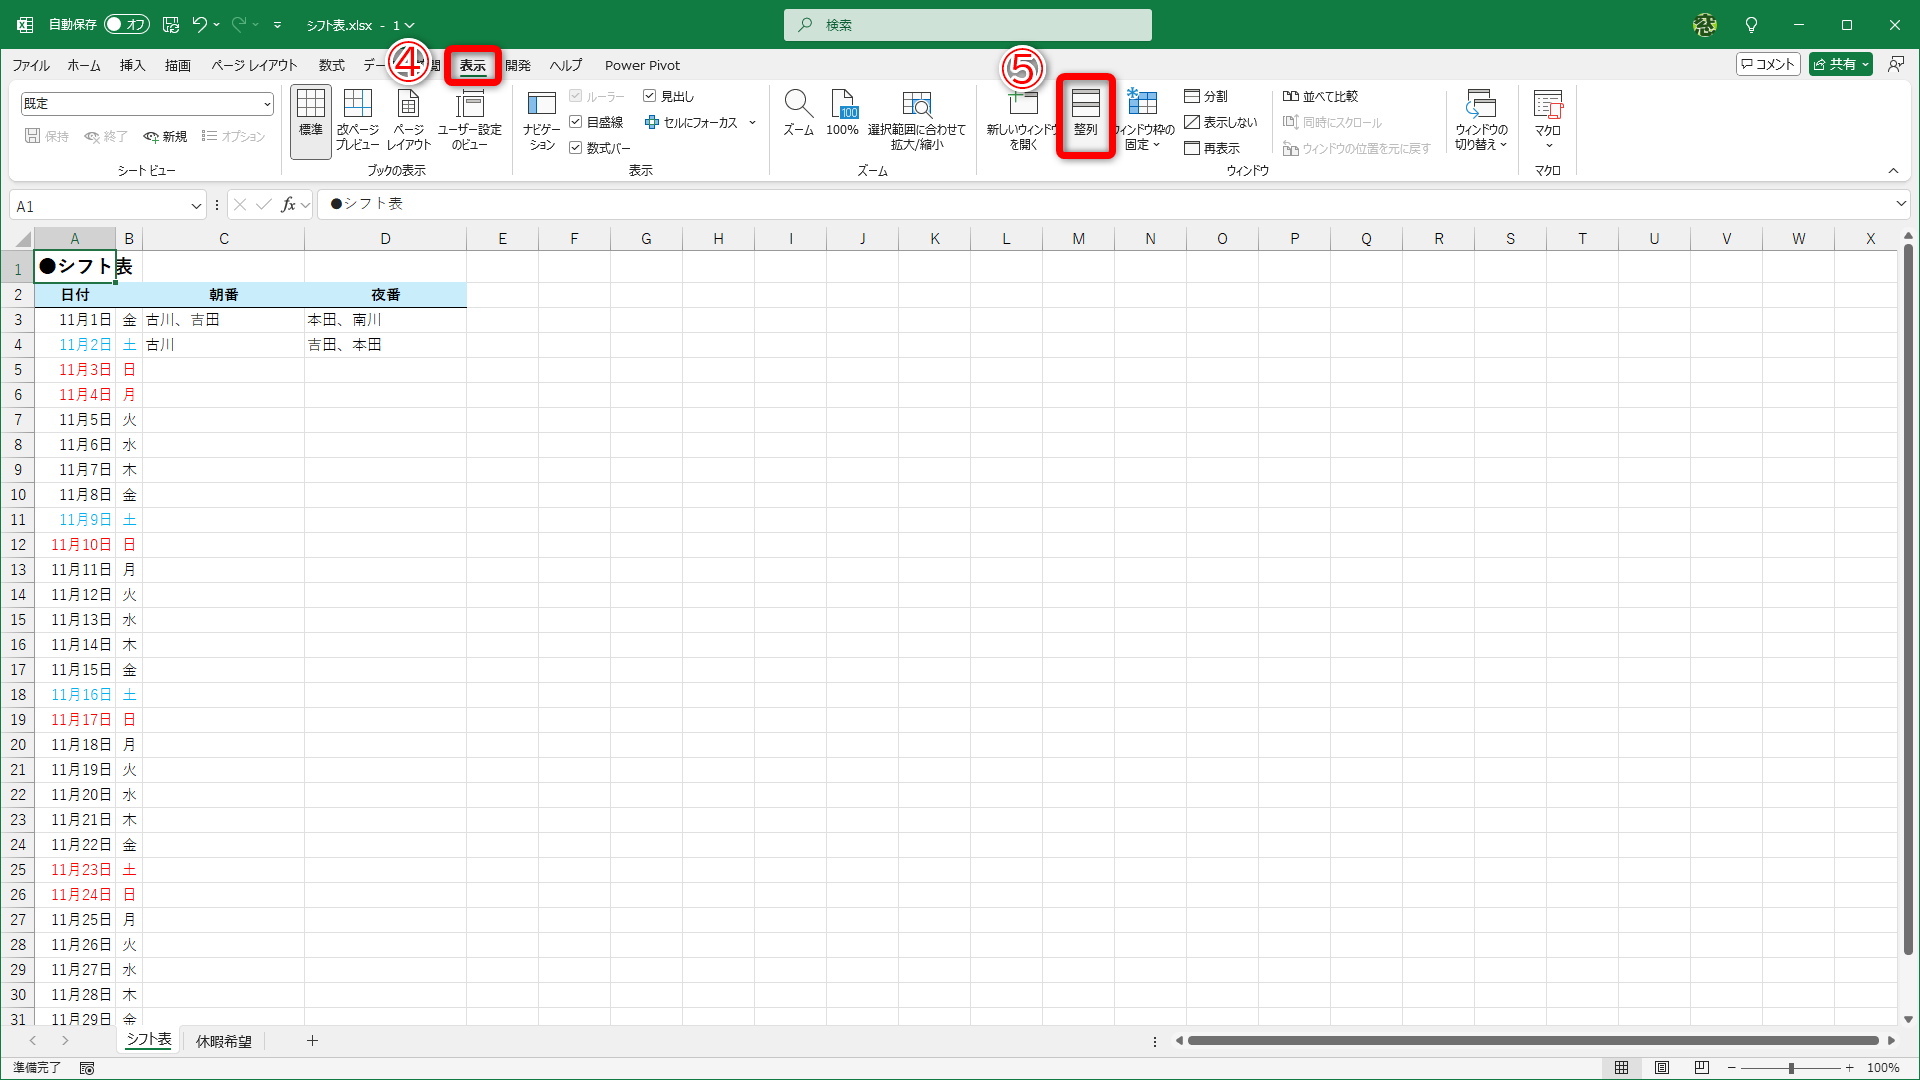
Task: Switch to the 休暇希望 sheet tab
Action: (x=223, y=1041)
